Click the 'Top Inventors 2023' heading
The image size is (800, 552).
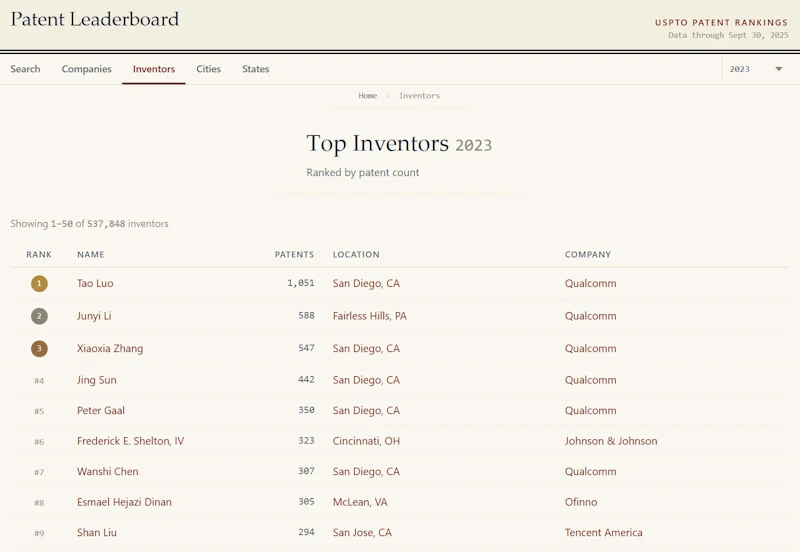[399, 144]
